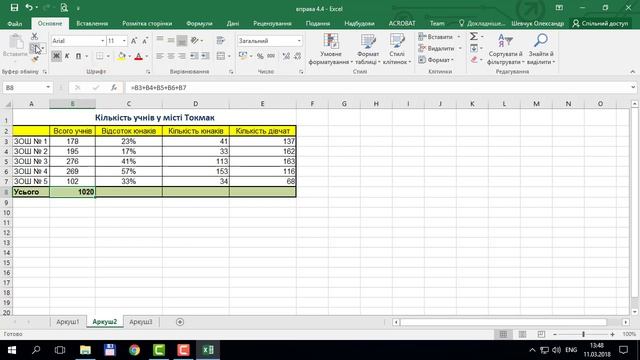
Task: Center the text horizontally
Action: click(171, 56)
